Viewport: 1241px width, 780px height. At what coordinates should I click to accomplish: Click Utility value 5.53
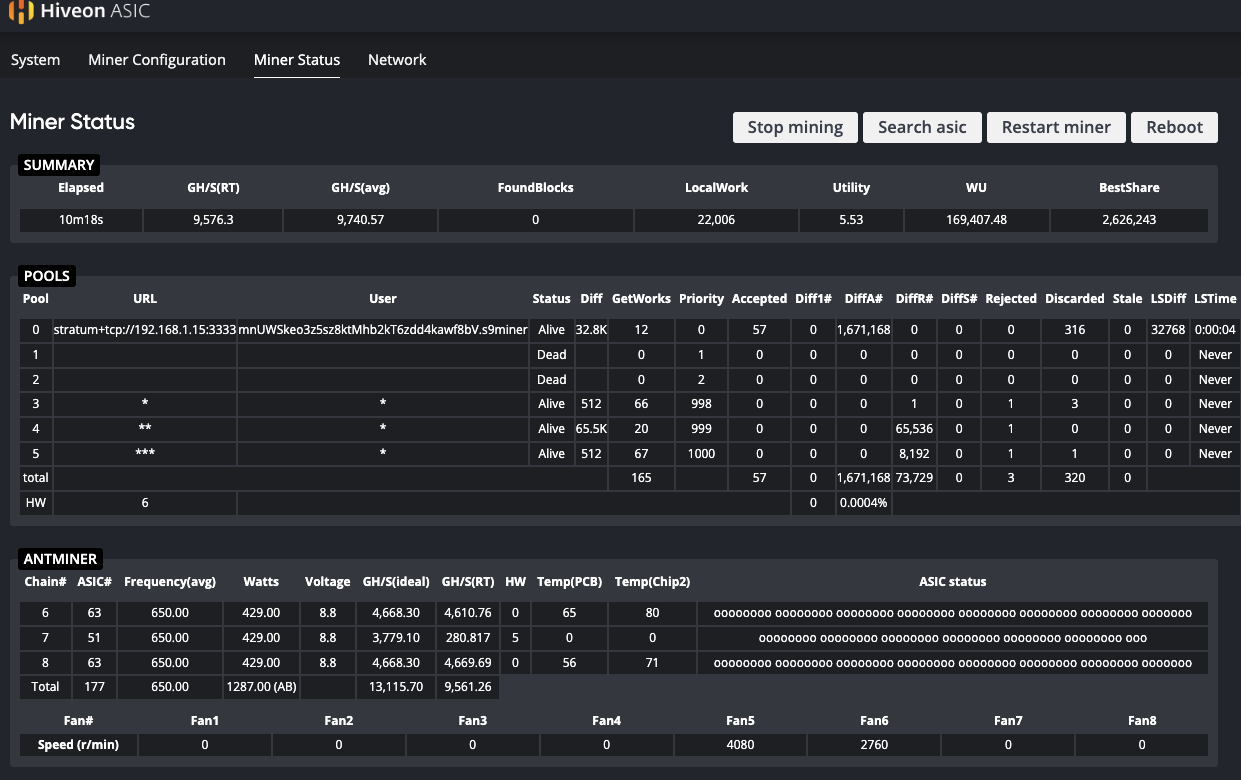[x=851, y=220]
